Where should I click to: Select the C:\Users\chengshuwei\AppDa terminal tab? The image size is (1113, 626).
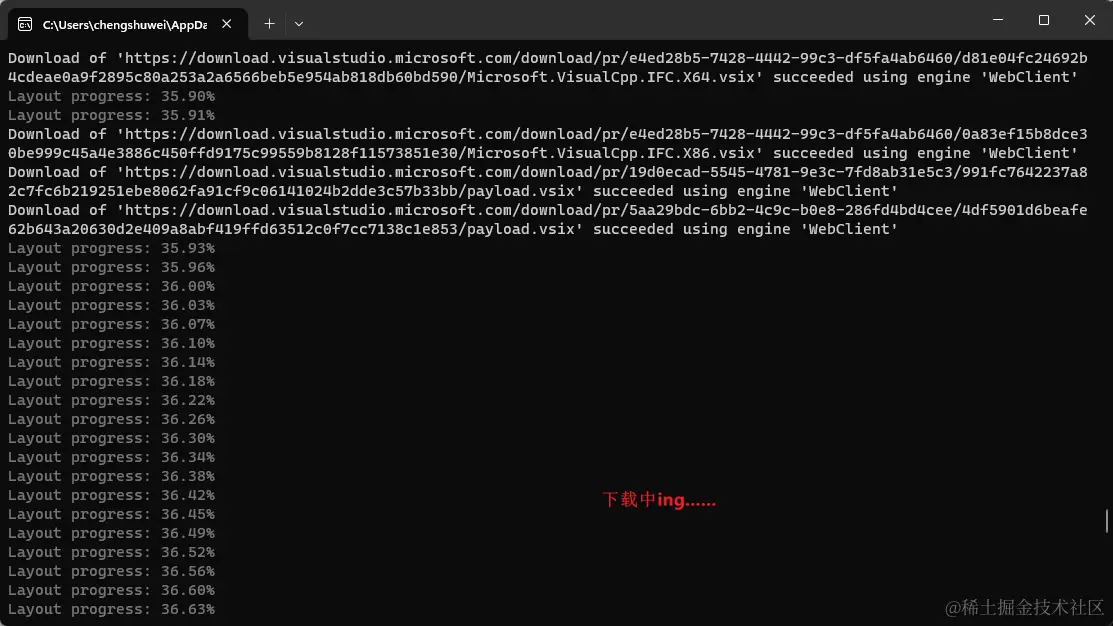coord(128,24)
